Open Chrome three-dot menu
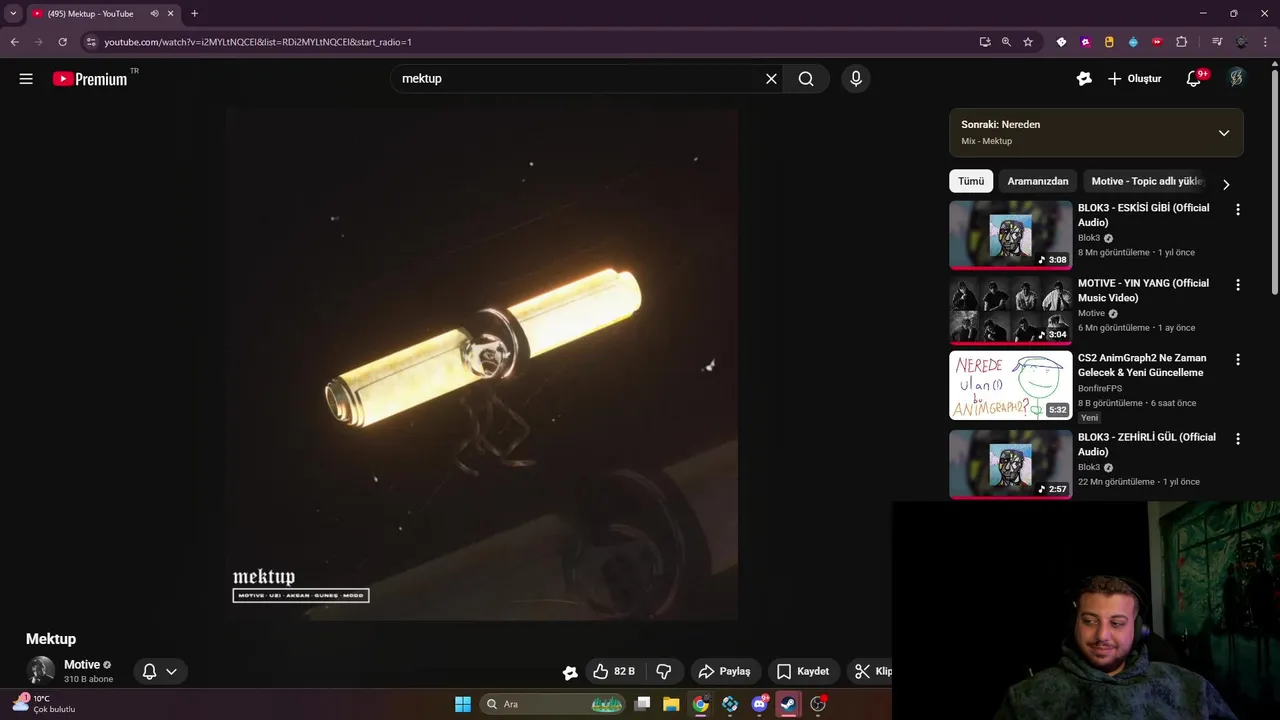The height and width of the screenshot is (720, 1280). (1265, 42)
